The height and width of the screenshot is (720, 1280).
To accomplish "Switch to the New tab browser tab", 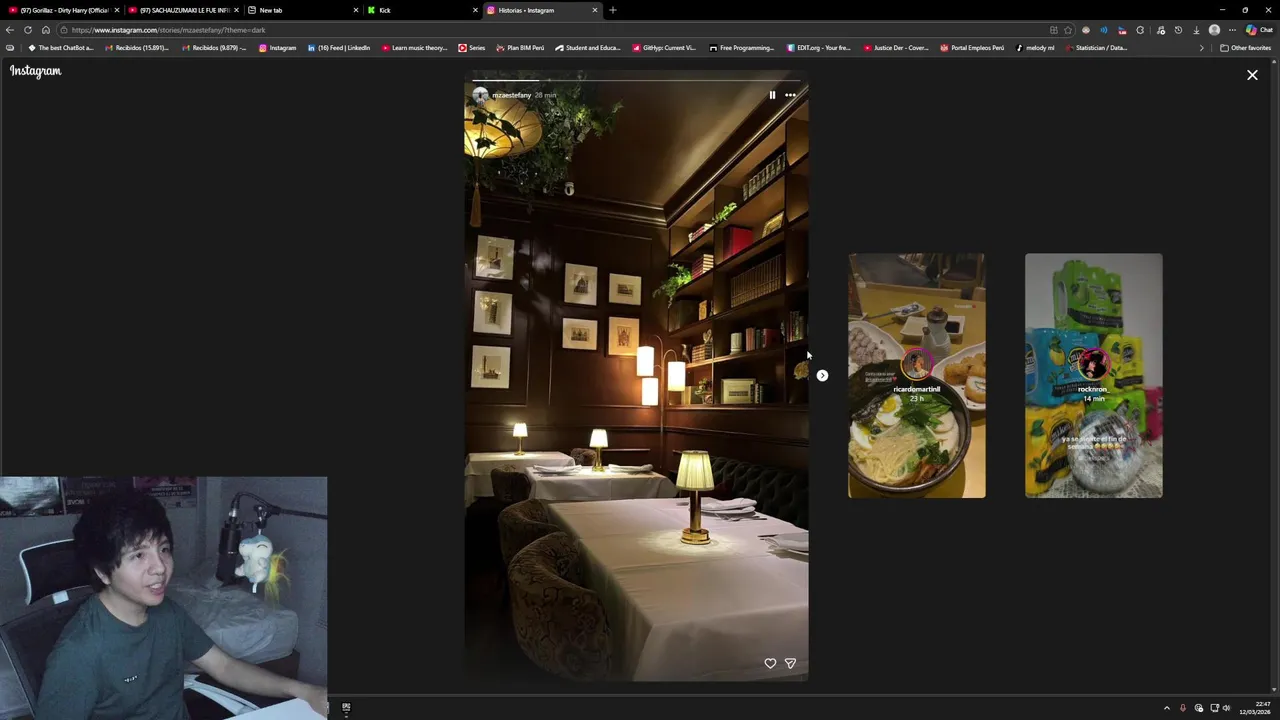I will point(302,10).
